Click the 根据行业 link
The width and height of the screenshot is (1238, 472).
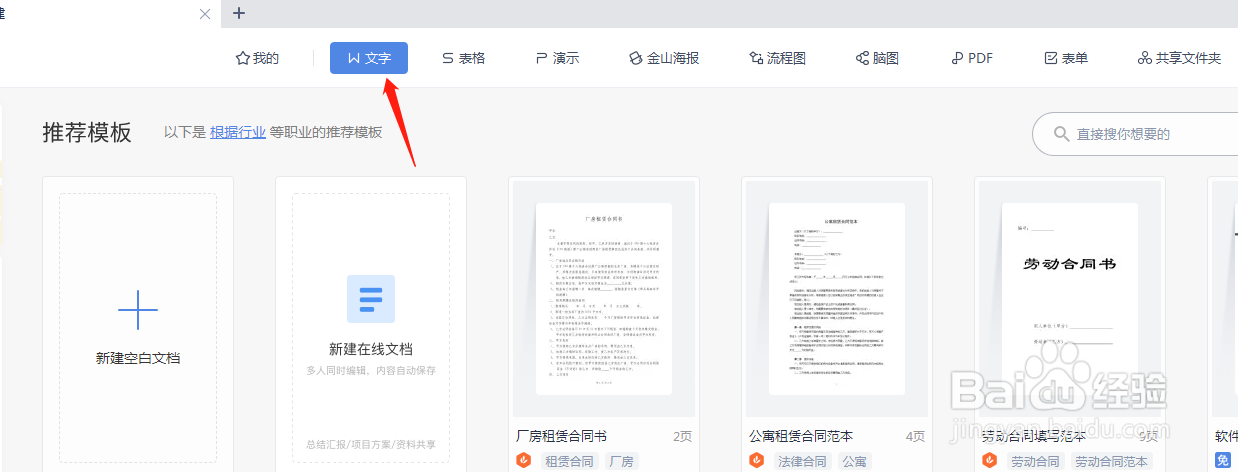238,132
